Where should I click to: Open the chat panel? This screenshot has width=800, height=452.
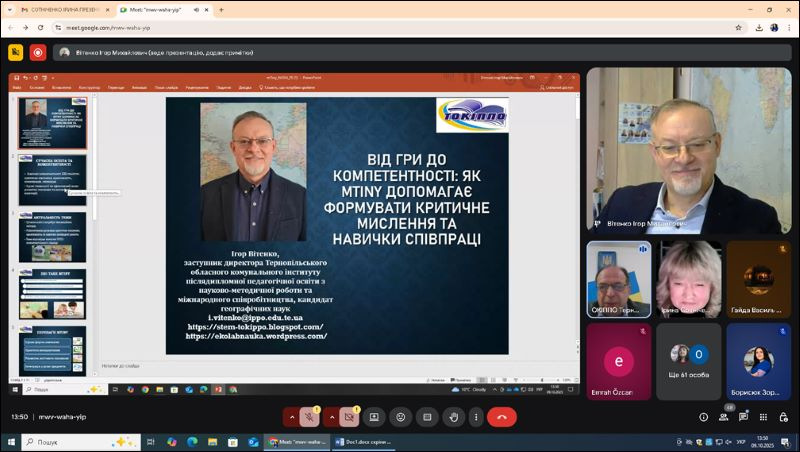(x=745, y=417)
